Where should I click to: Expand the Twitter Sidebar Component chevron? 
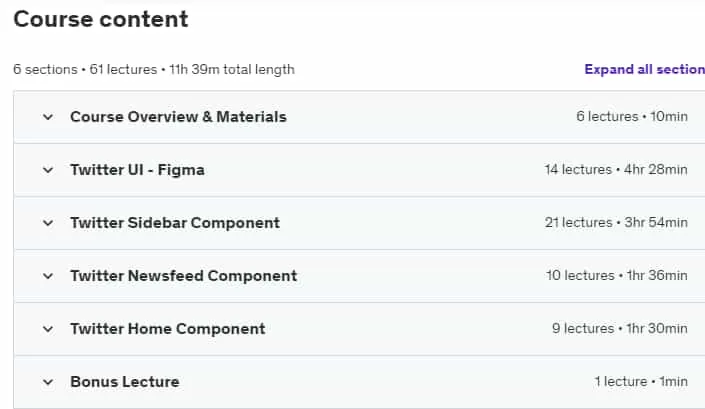[x=48, y=223]
